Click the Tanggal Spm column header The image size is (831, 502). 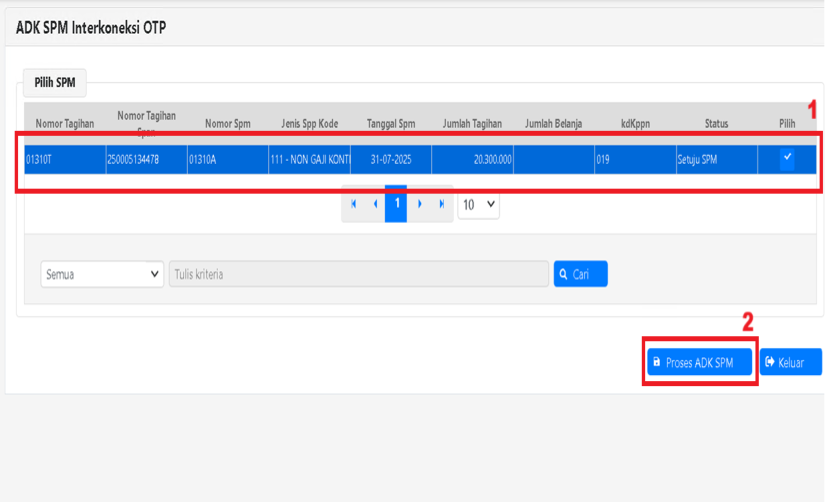pyautogui.click(x=391, y=124)
